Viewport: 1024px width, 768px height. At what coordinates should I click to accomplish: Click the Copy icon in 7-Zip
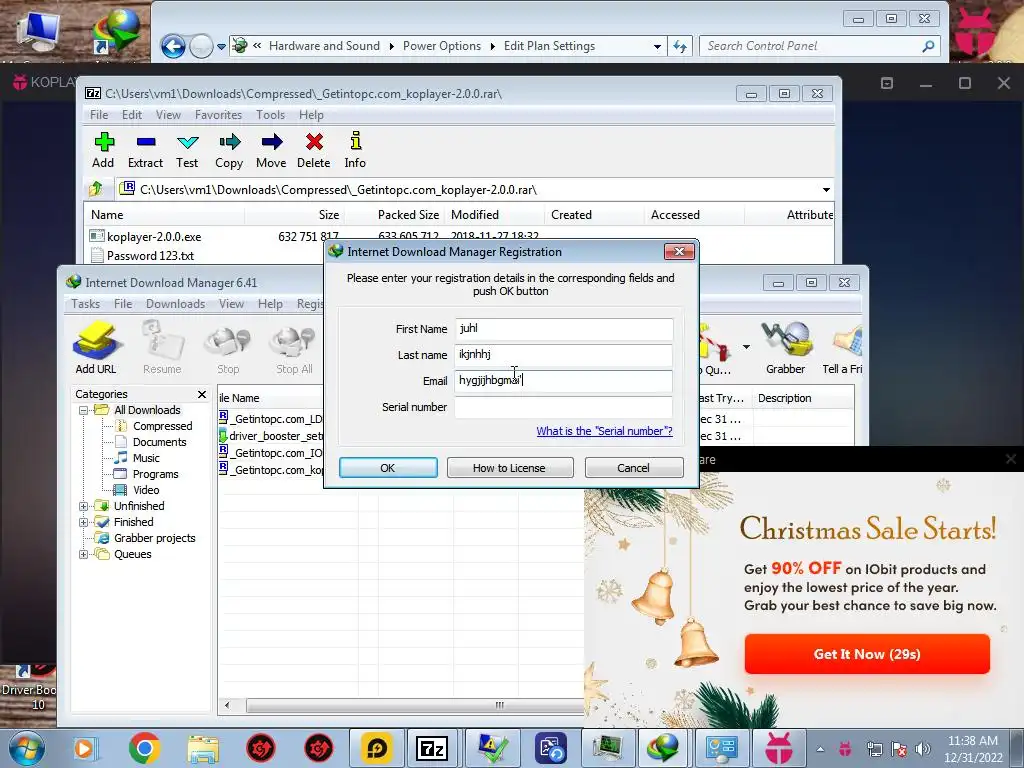click(229, 150)
